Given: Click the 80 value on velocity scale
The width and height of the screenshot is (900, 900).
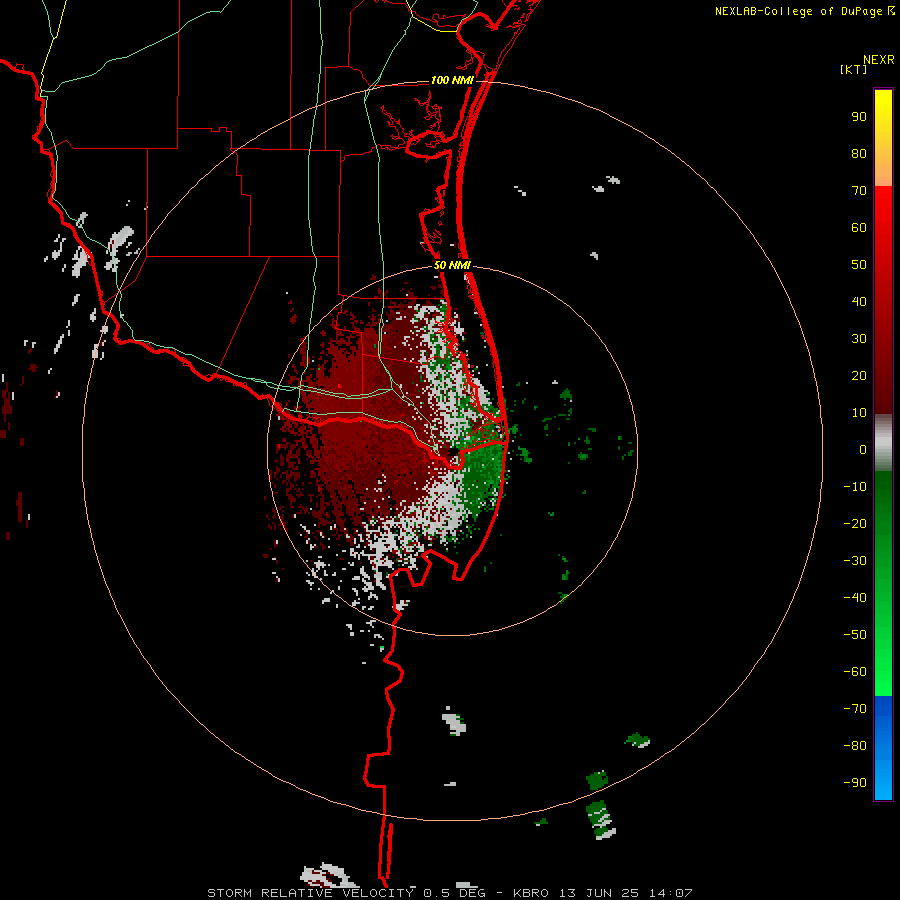Looking at the screenshot, I should click(x=859, y=154).
